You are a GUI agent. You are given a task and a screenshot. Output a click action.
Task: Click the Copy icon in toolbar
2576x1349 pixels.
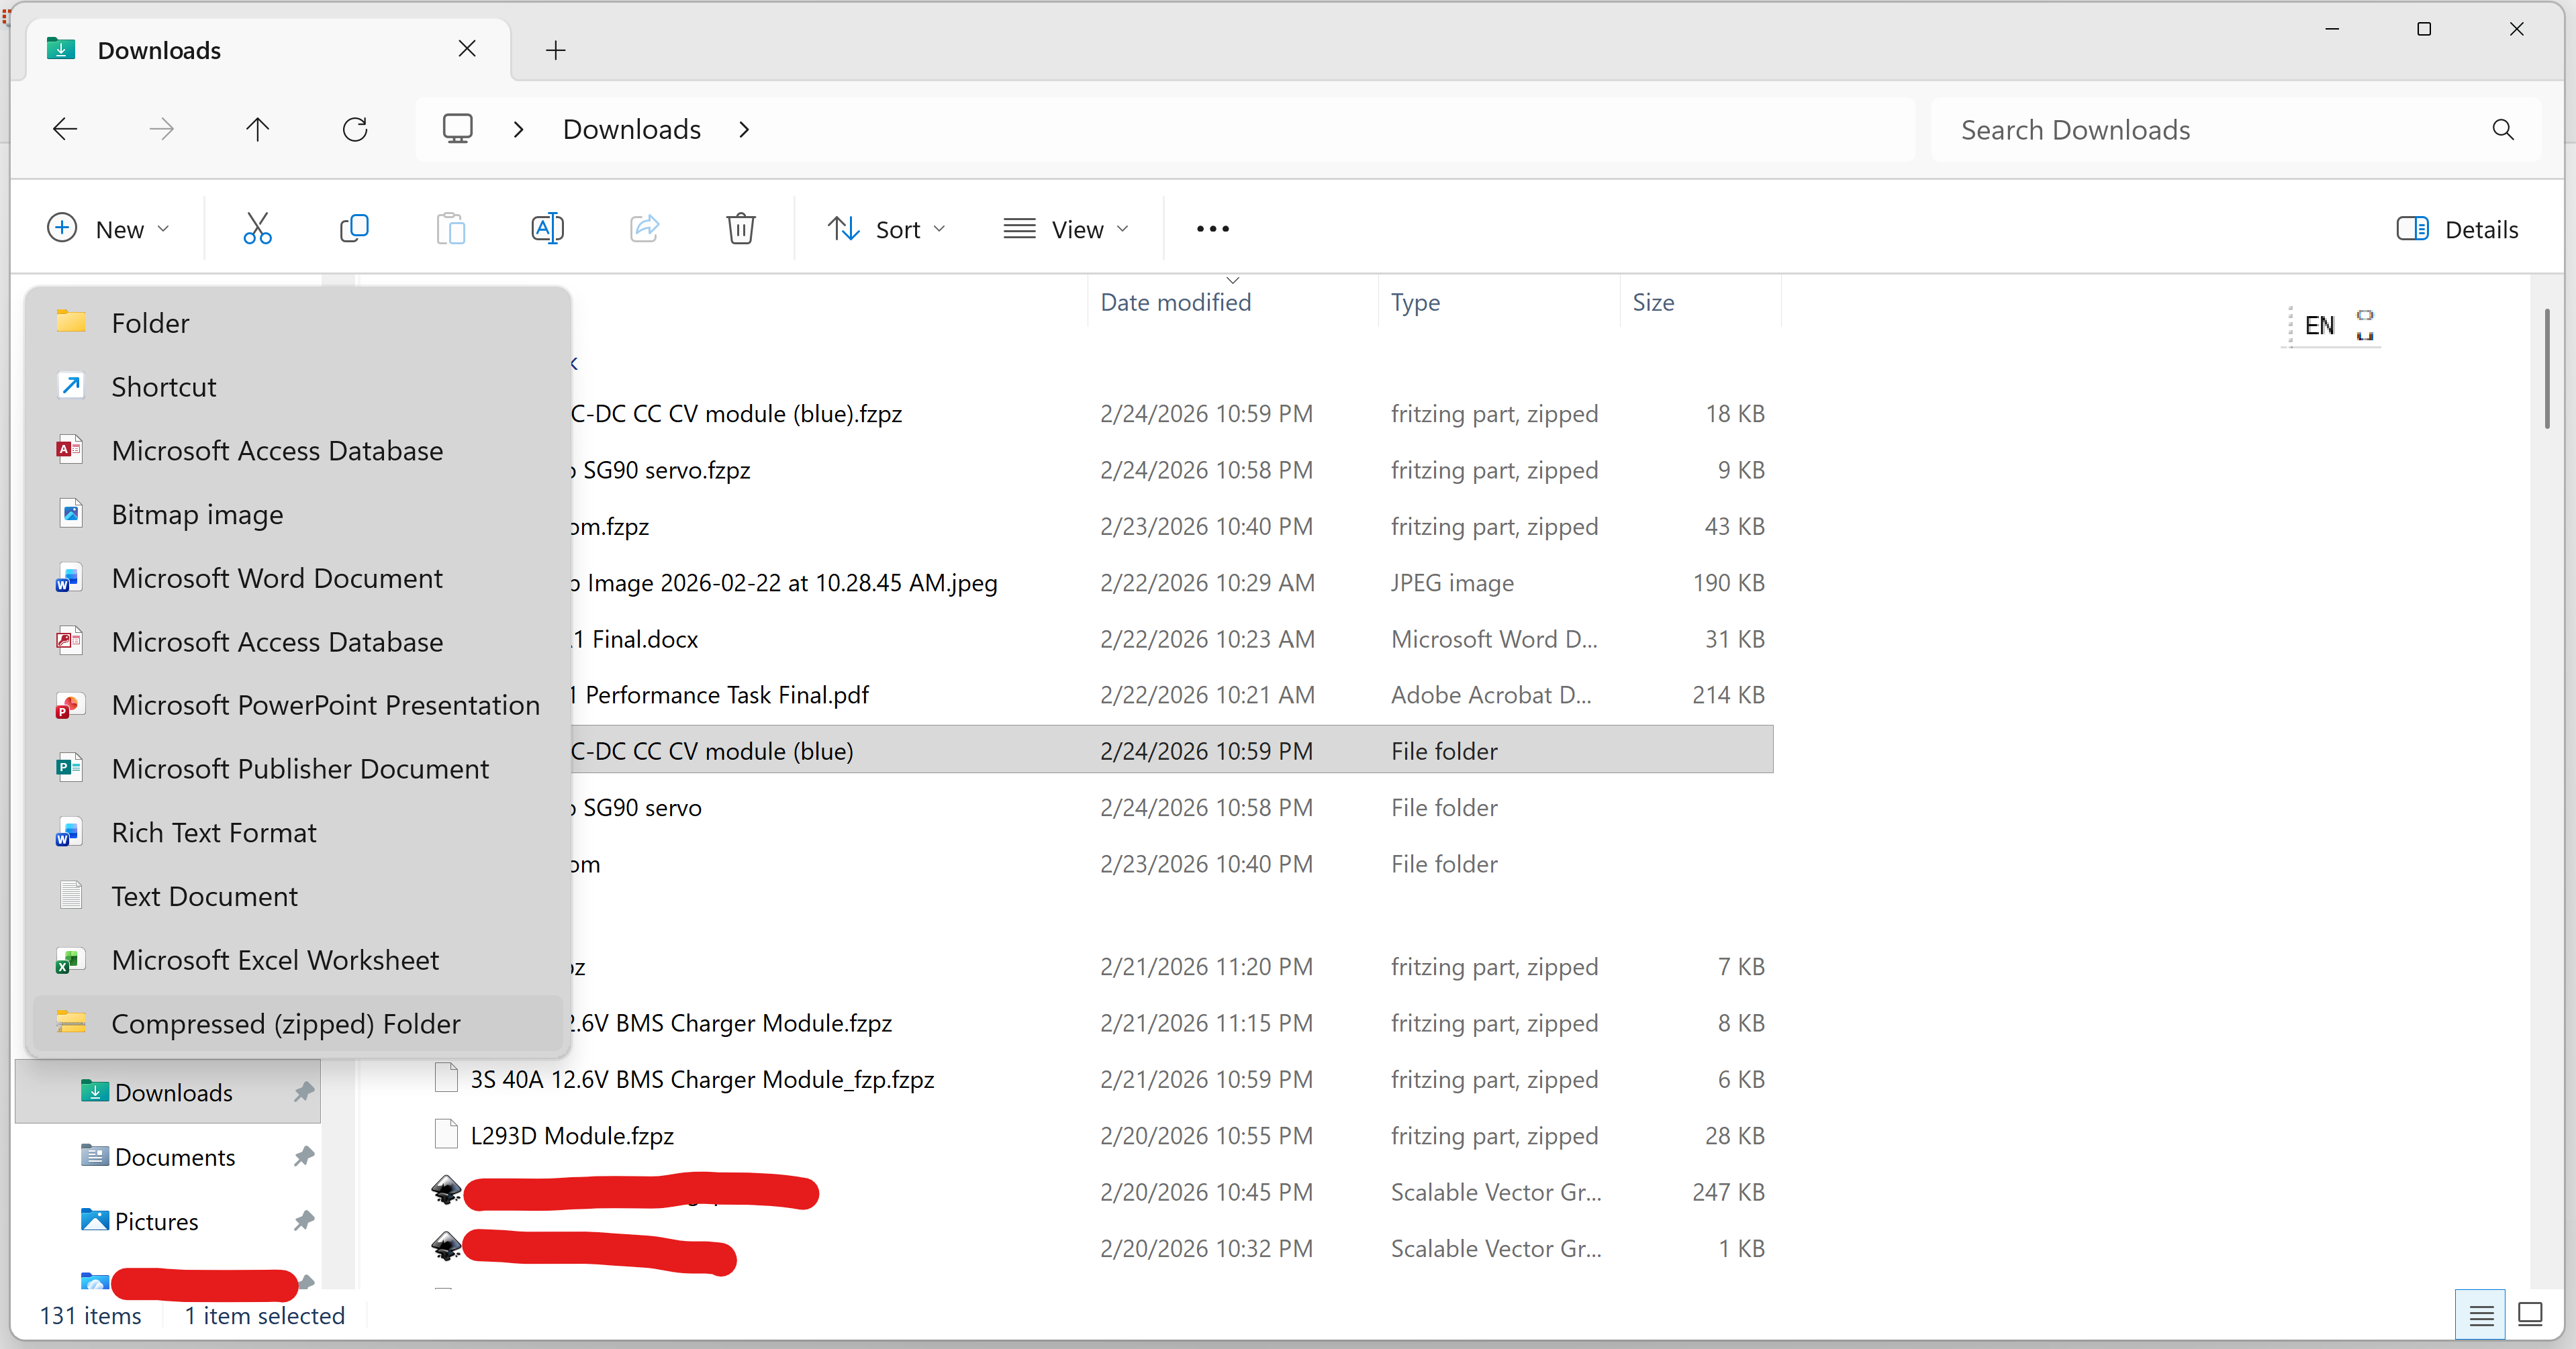point(354,229)
